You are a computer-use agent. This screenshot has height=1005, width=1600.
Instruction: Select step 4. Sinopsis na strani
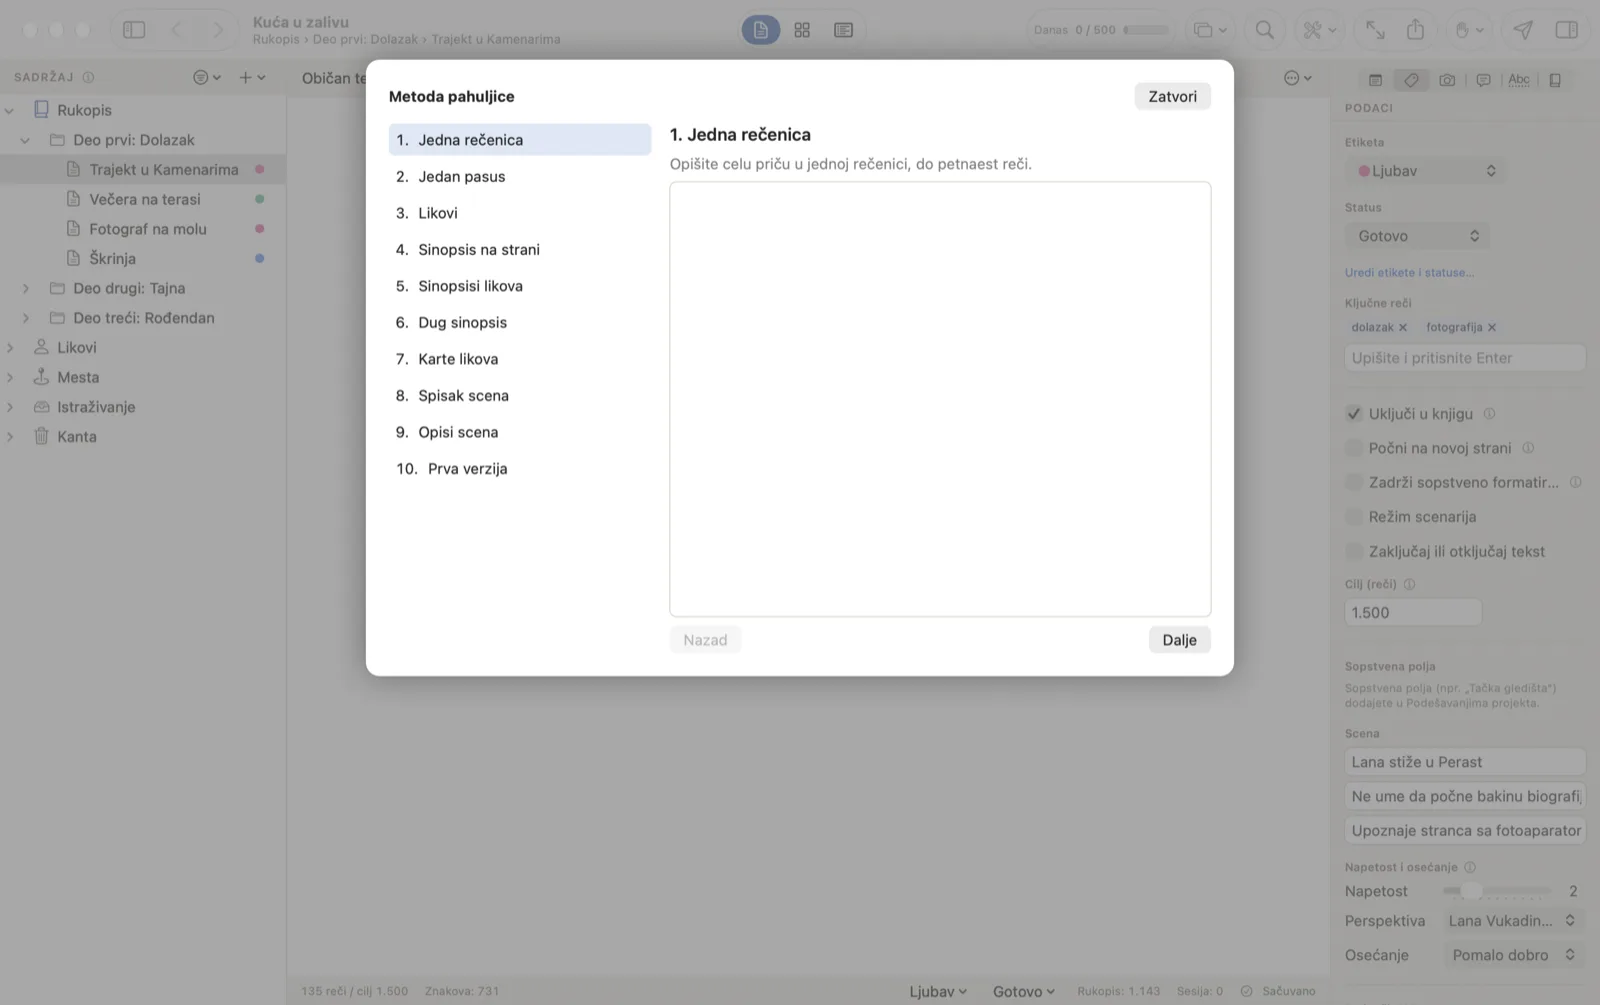(x=519, y=249)
